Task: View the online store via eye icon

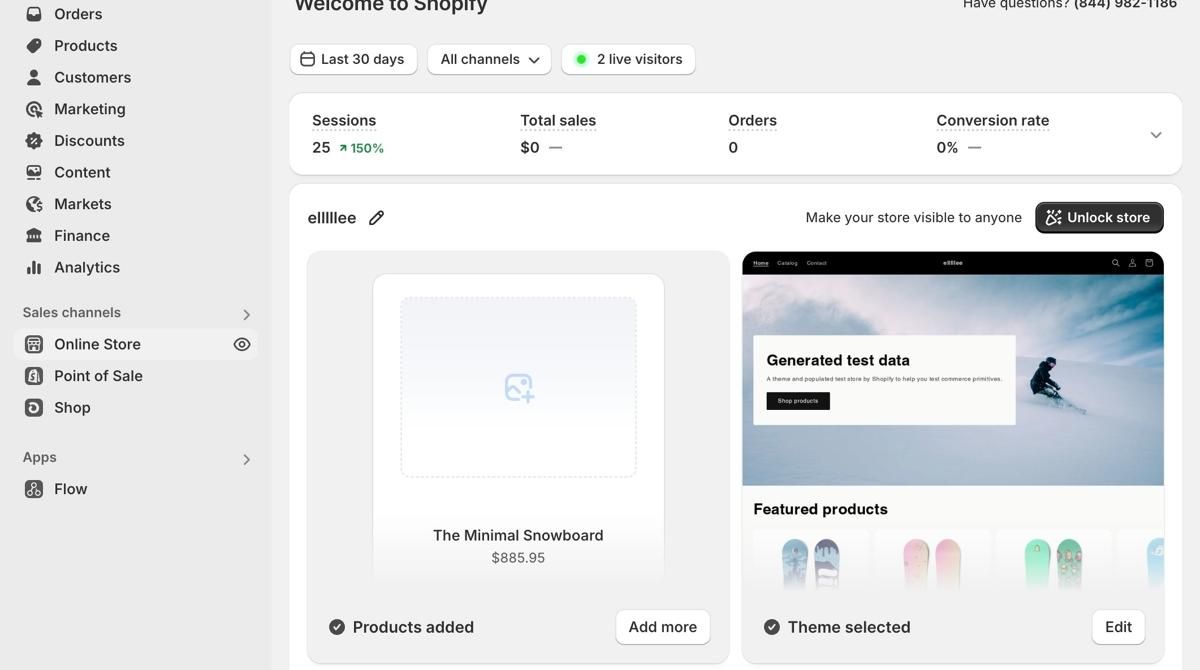Action: tap(242, 344)
